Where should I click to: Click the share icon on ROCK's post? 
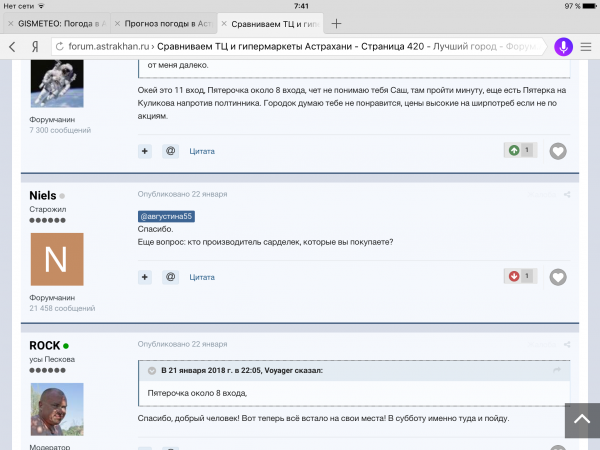(x=567, y=344)
